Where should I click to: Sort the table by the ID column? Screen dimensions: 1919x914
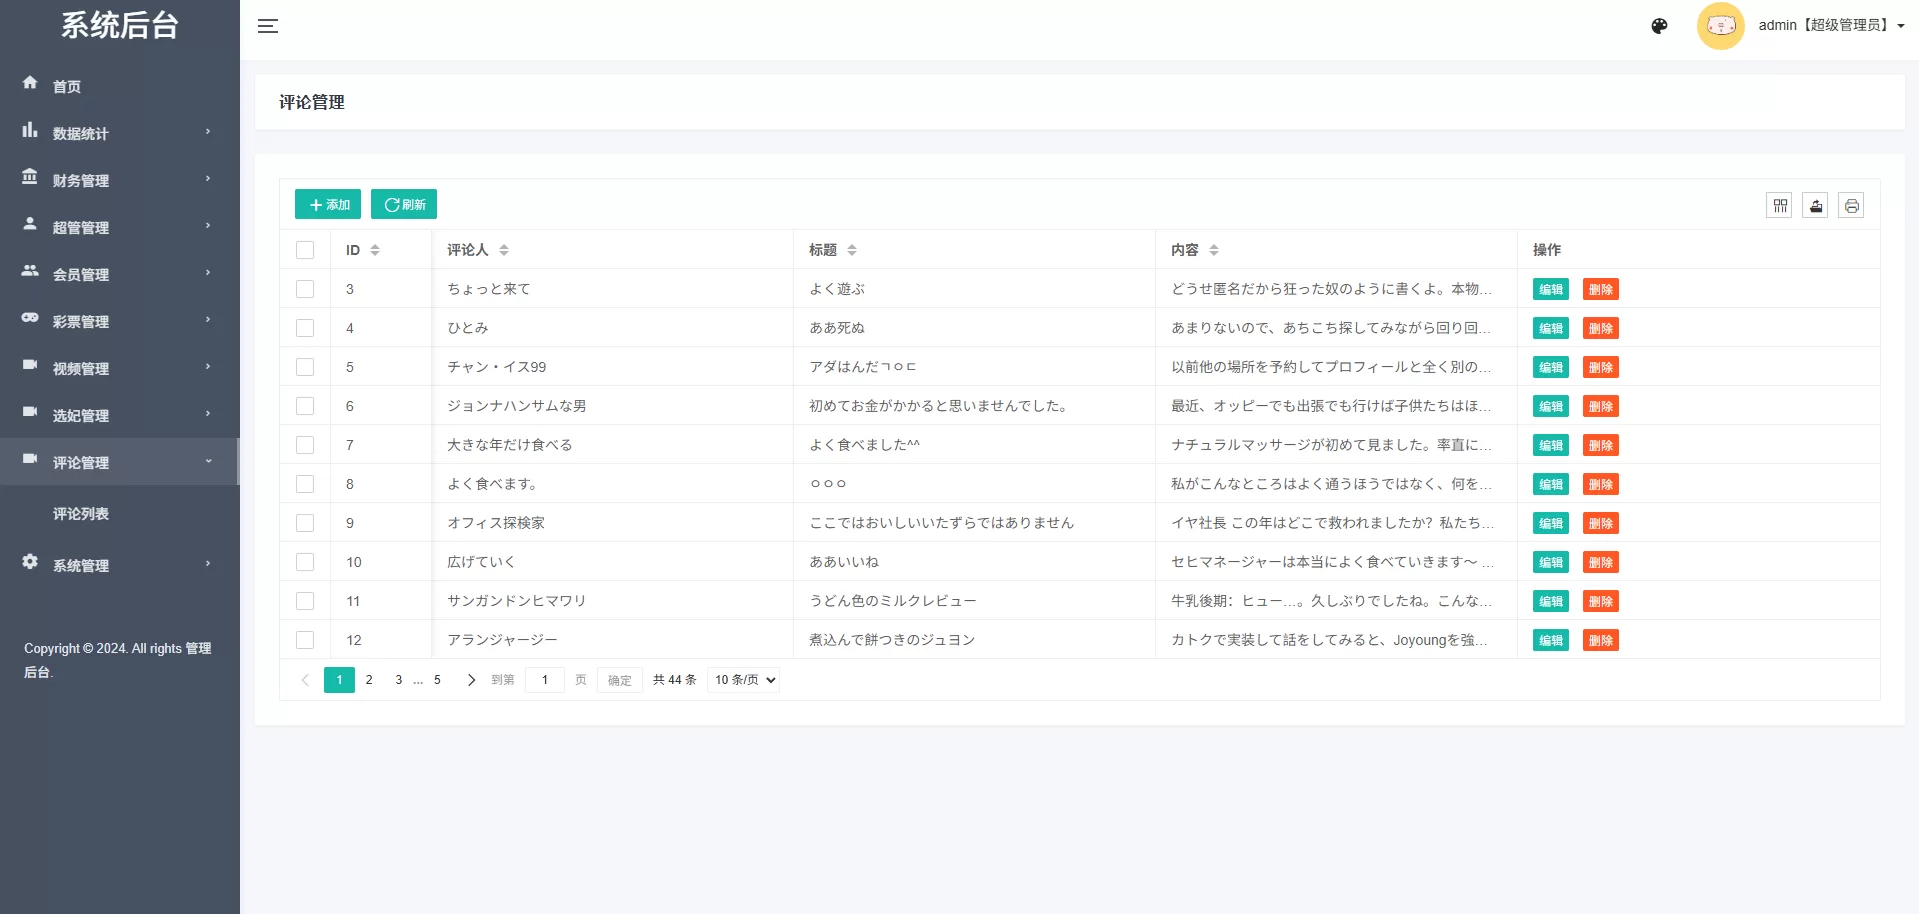click(374, 250)
